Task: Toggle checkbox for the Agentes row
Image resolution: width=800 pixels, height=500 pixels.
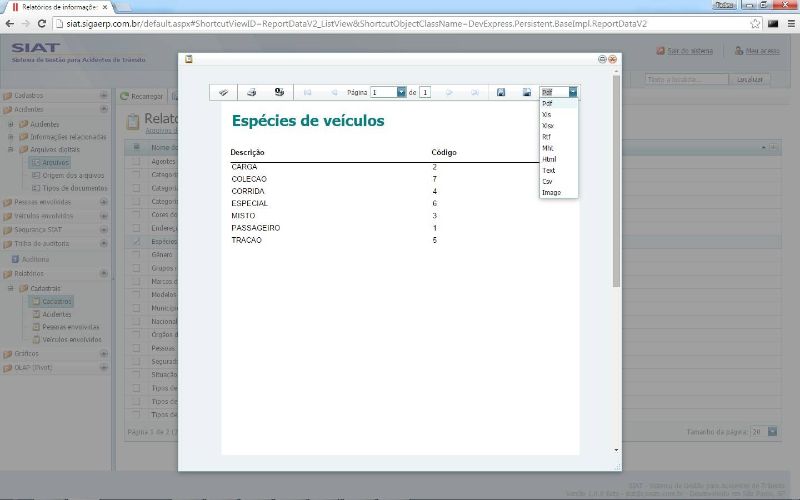Action: 136,161
